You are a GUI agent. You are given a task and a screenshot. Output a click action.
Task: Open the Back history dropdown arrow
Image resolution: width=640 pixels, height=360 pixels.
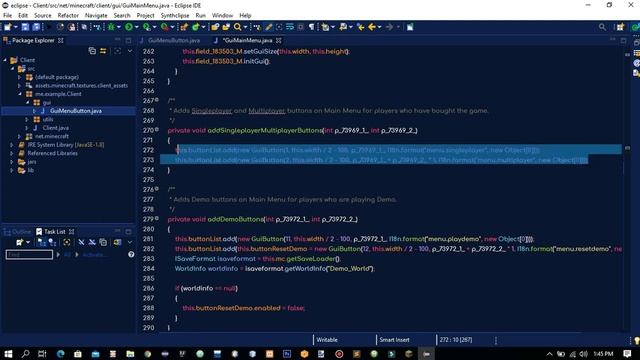coord(380,27)
